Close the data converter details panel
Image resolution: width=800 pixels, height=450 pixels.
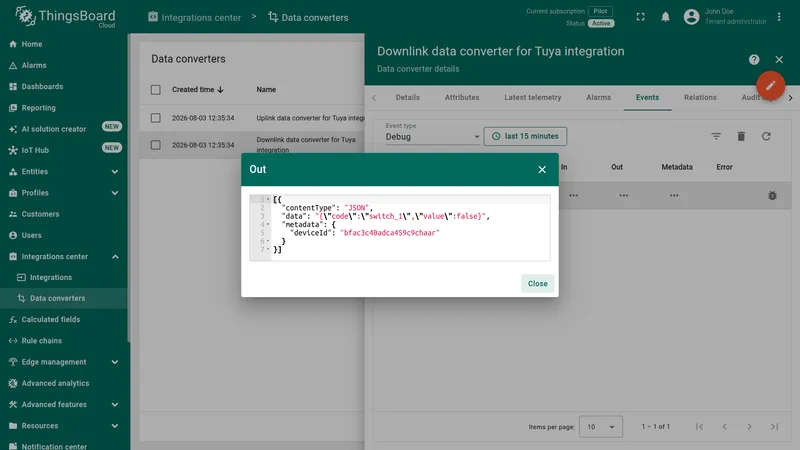tap(779, 60)
